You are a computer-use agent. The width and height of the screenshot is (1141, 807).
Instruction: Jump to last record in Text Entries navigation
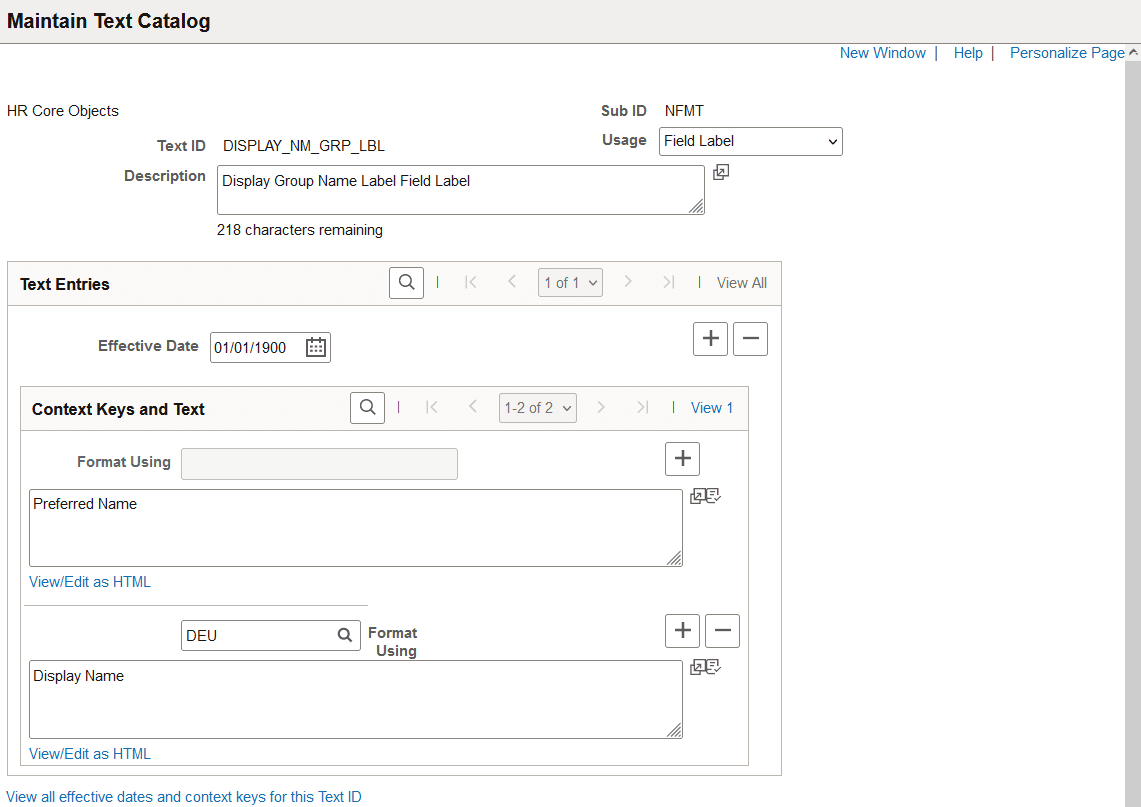tap(668, 282)
